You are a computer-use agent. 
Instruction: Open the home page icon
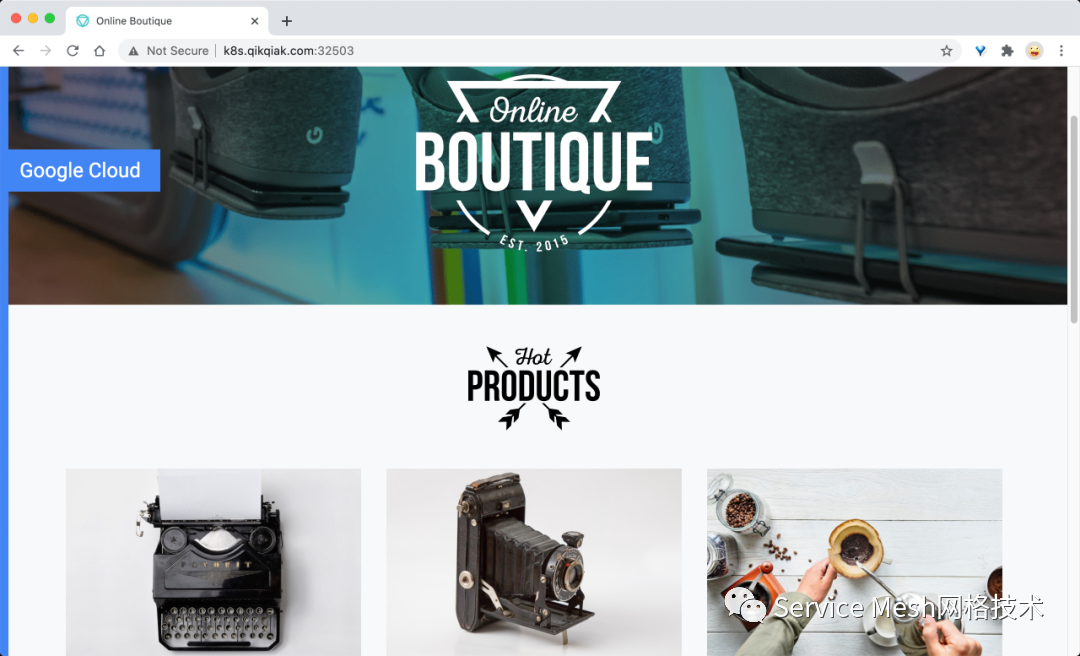click(x=99, y=50)
